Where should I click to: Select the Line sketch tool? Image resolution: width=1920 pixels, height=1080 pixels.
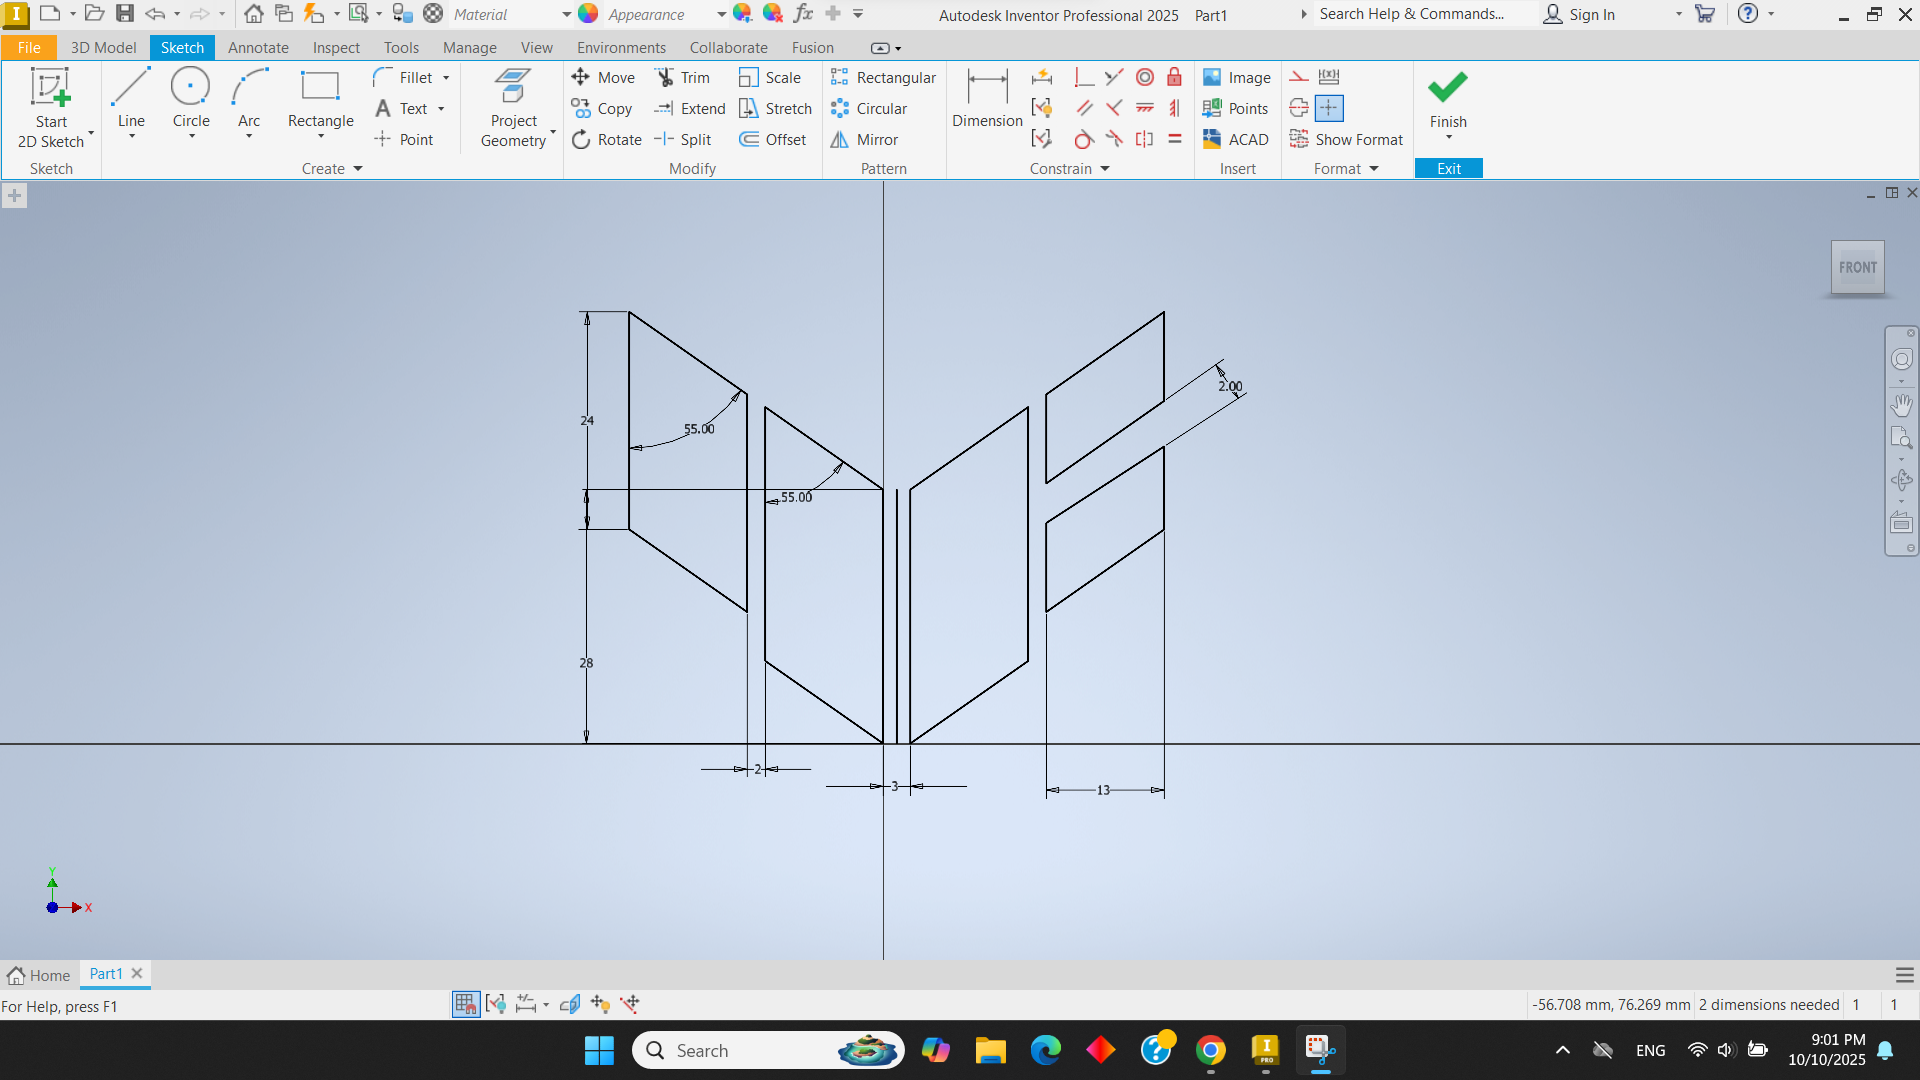(131, 98)
